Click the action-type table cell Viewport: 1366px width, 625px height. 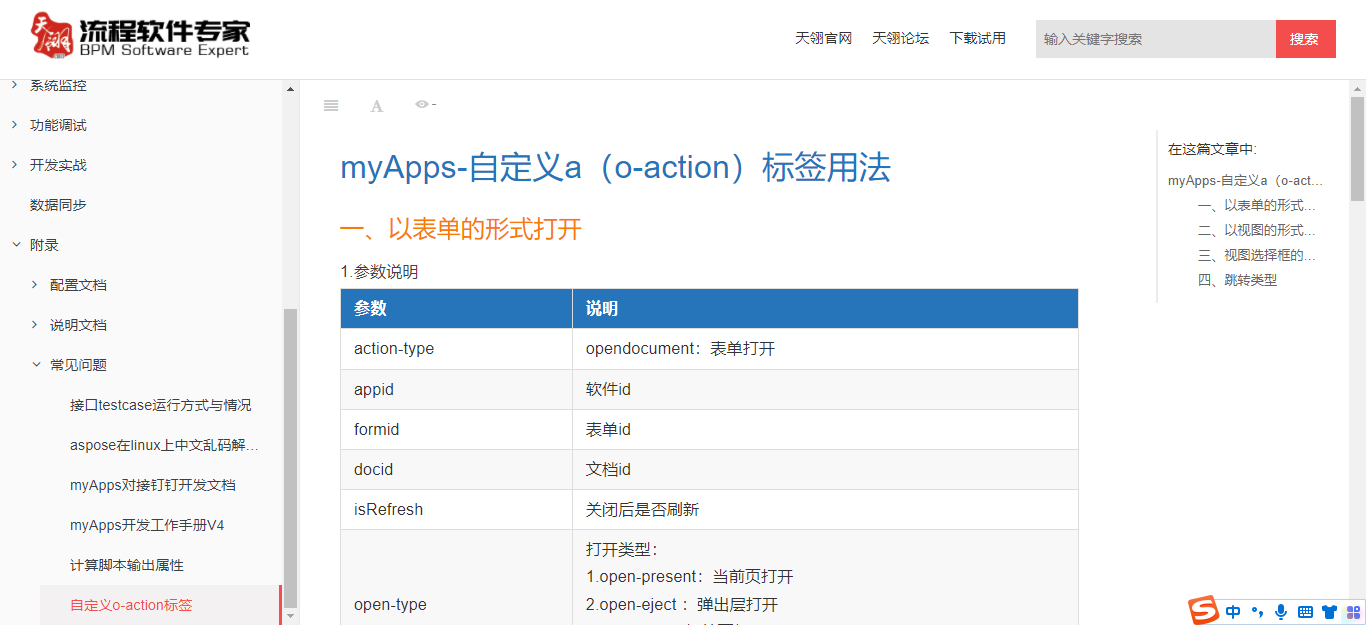(456, 349)
